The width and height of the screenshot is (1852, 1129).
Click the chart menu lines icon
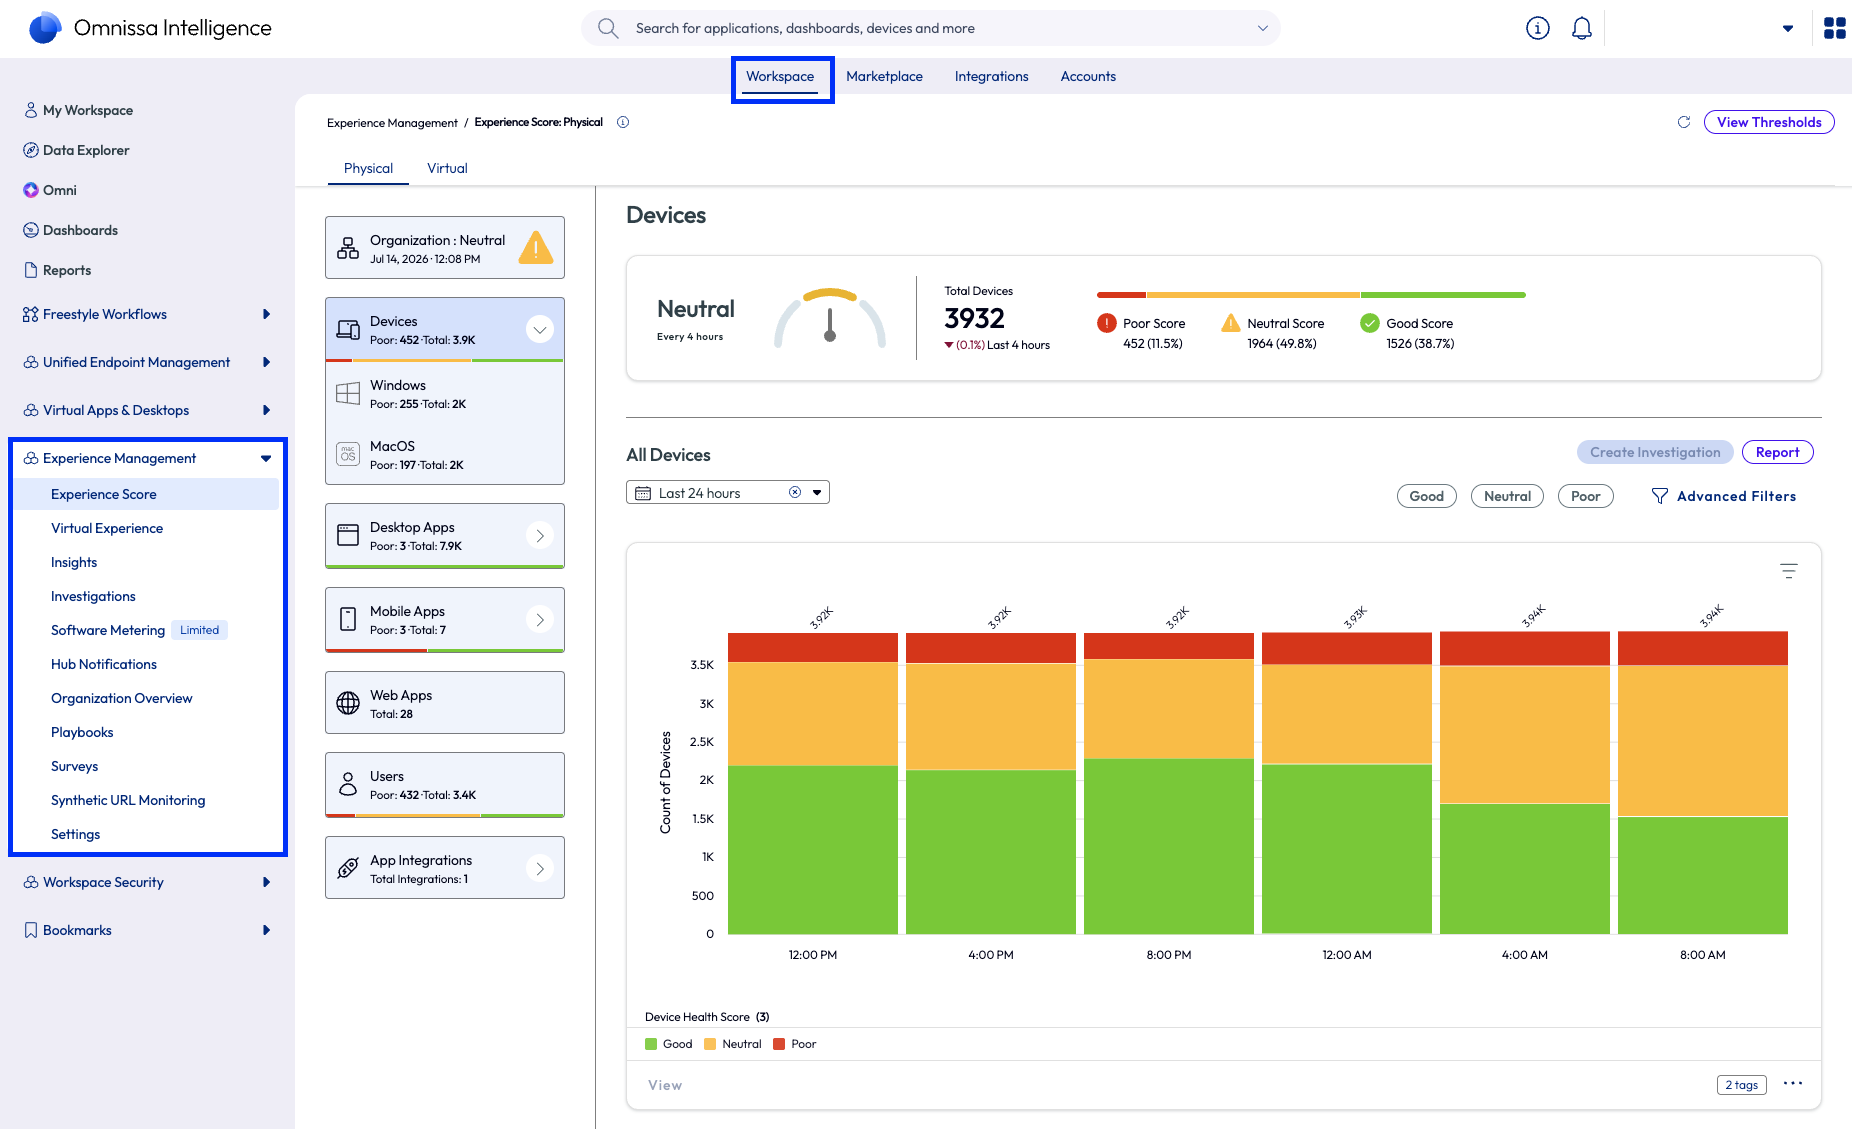point(1789,571)
